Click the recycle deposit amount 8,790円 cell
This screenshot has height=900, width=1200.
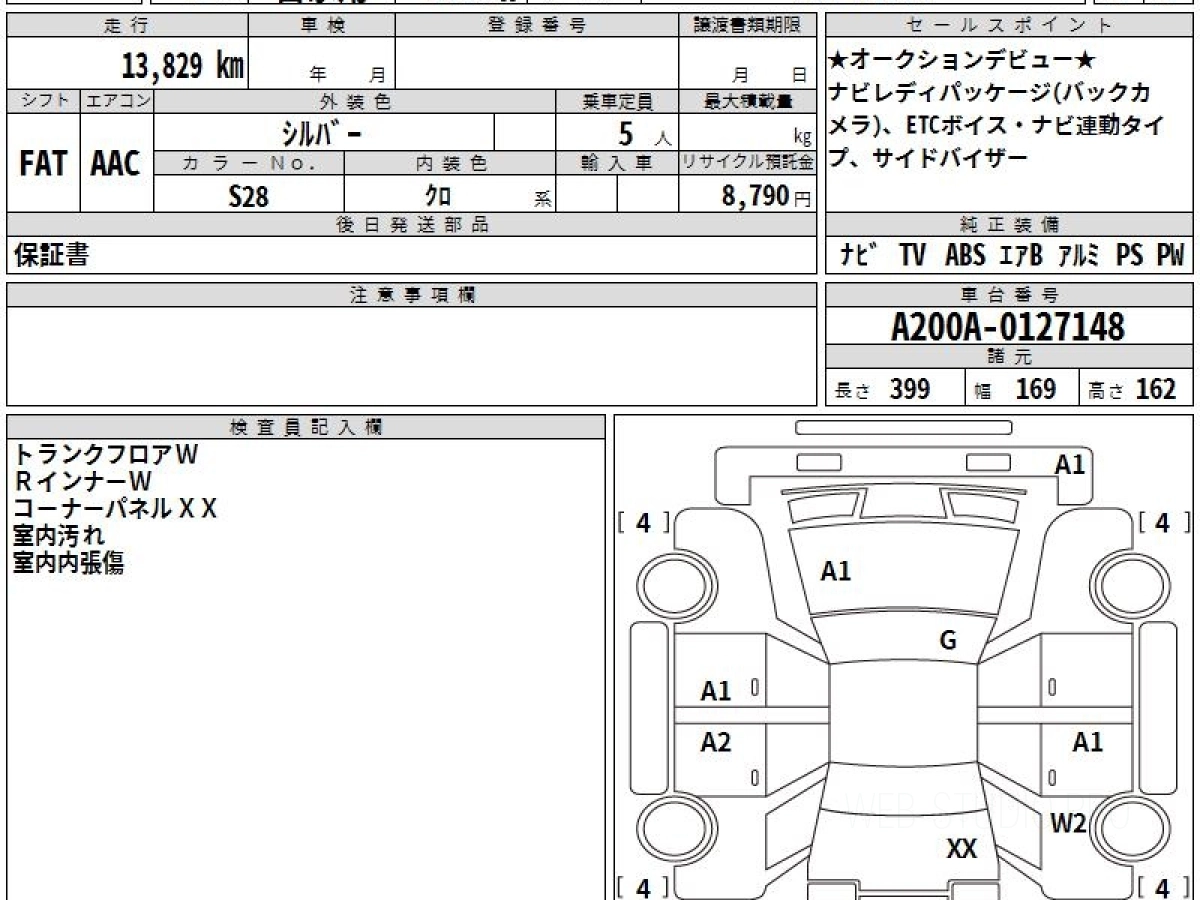pyautogui.click(x=762, y=195)
